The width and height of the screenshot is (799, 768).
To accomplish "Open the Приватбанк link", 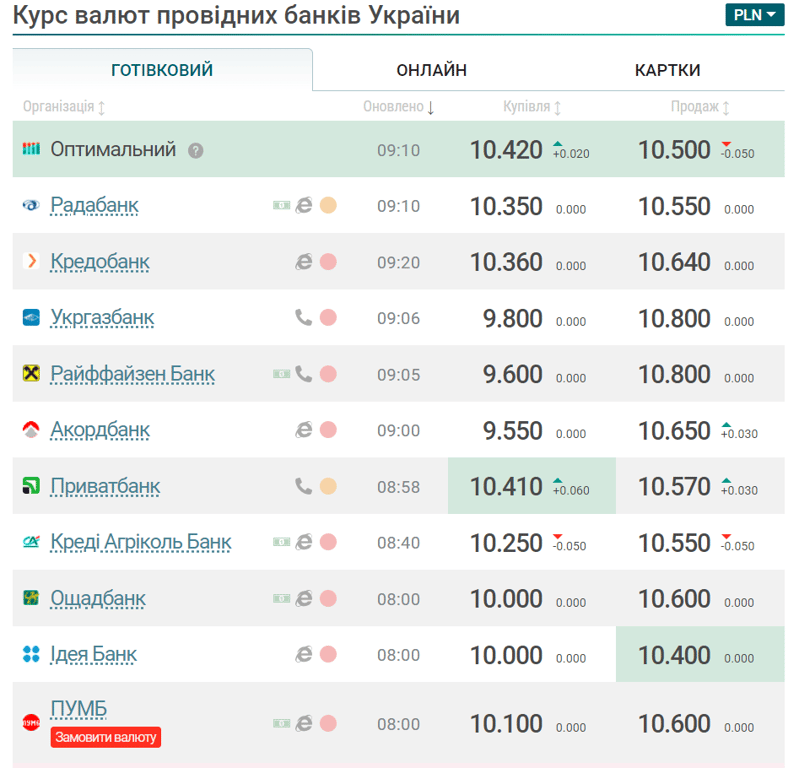I will [105, 486].
